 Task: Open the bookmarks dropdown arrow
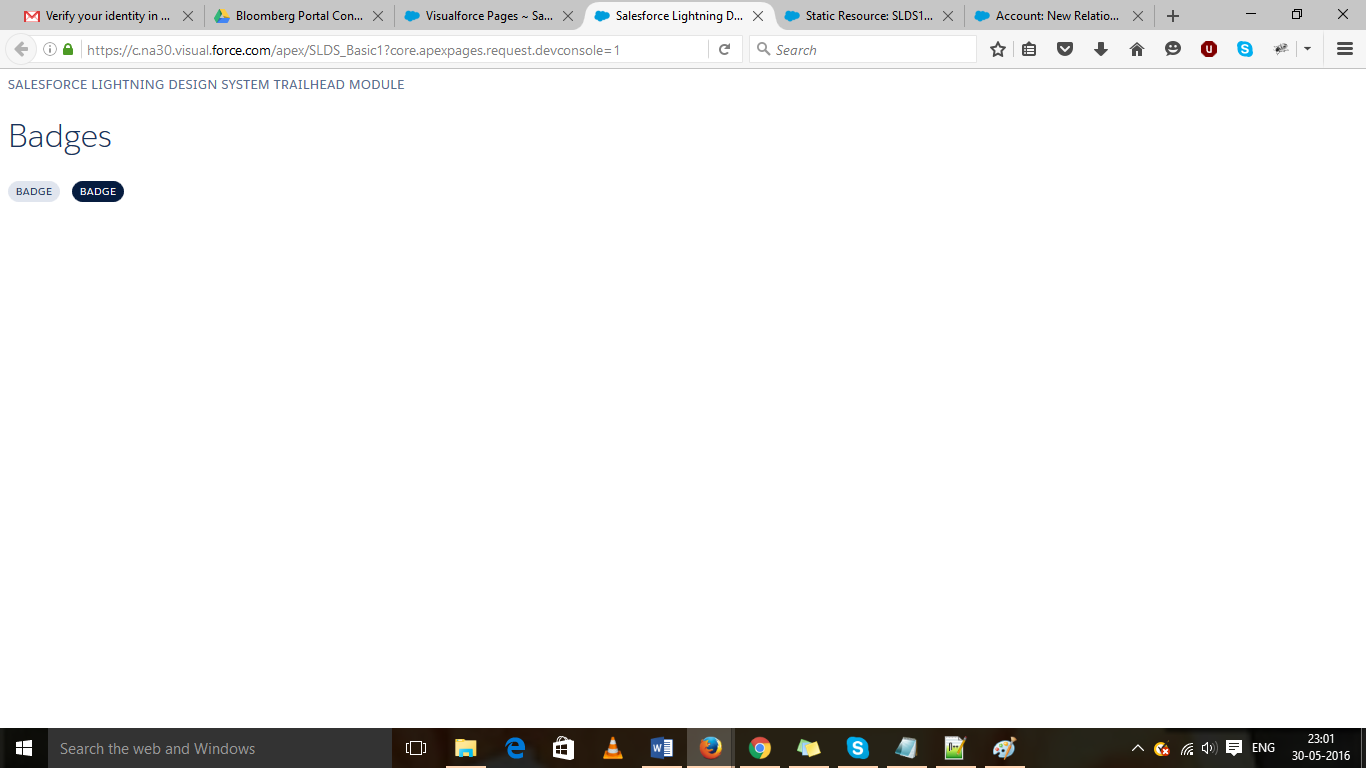coord(1306,48)
